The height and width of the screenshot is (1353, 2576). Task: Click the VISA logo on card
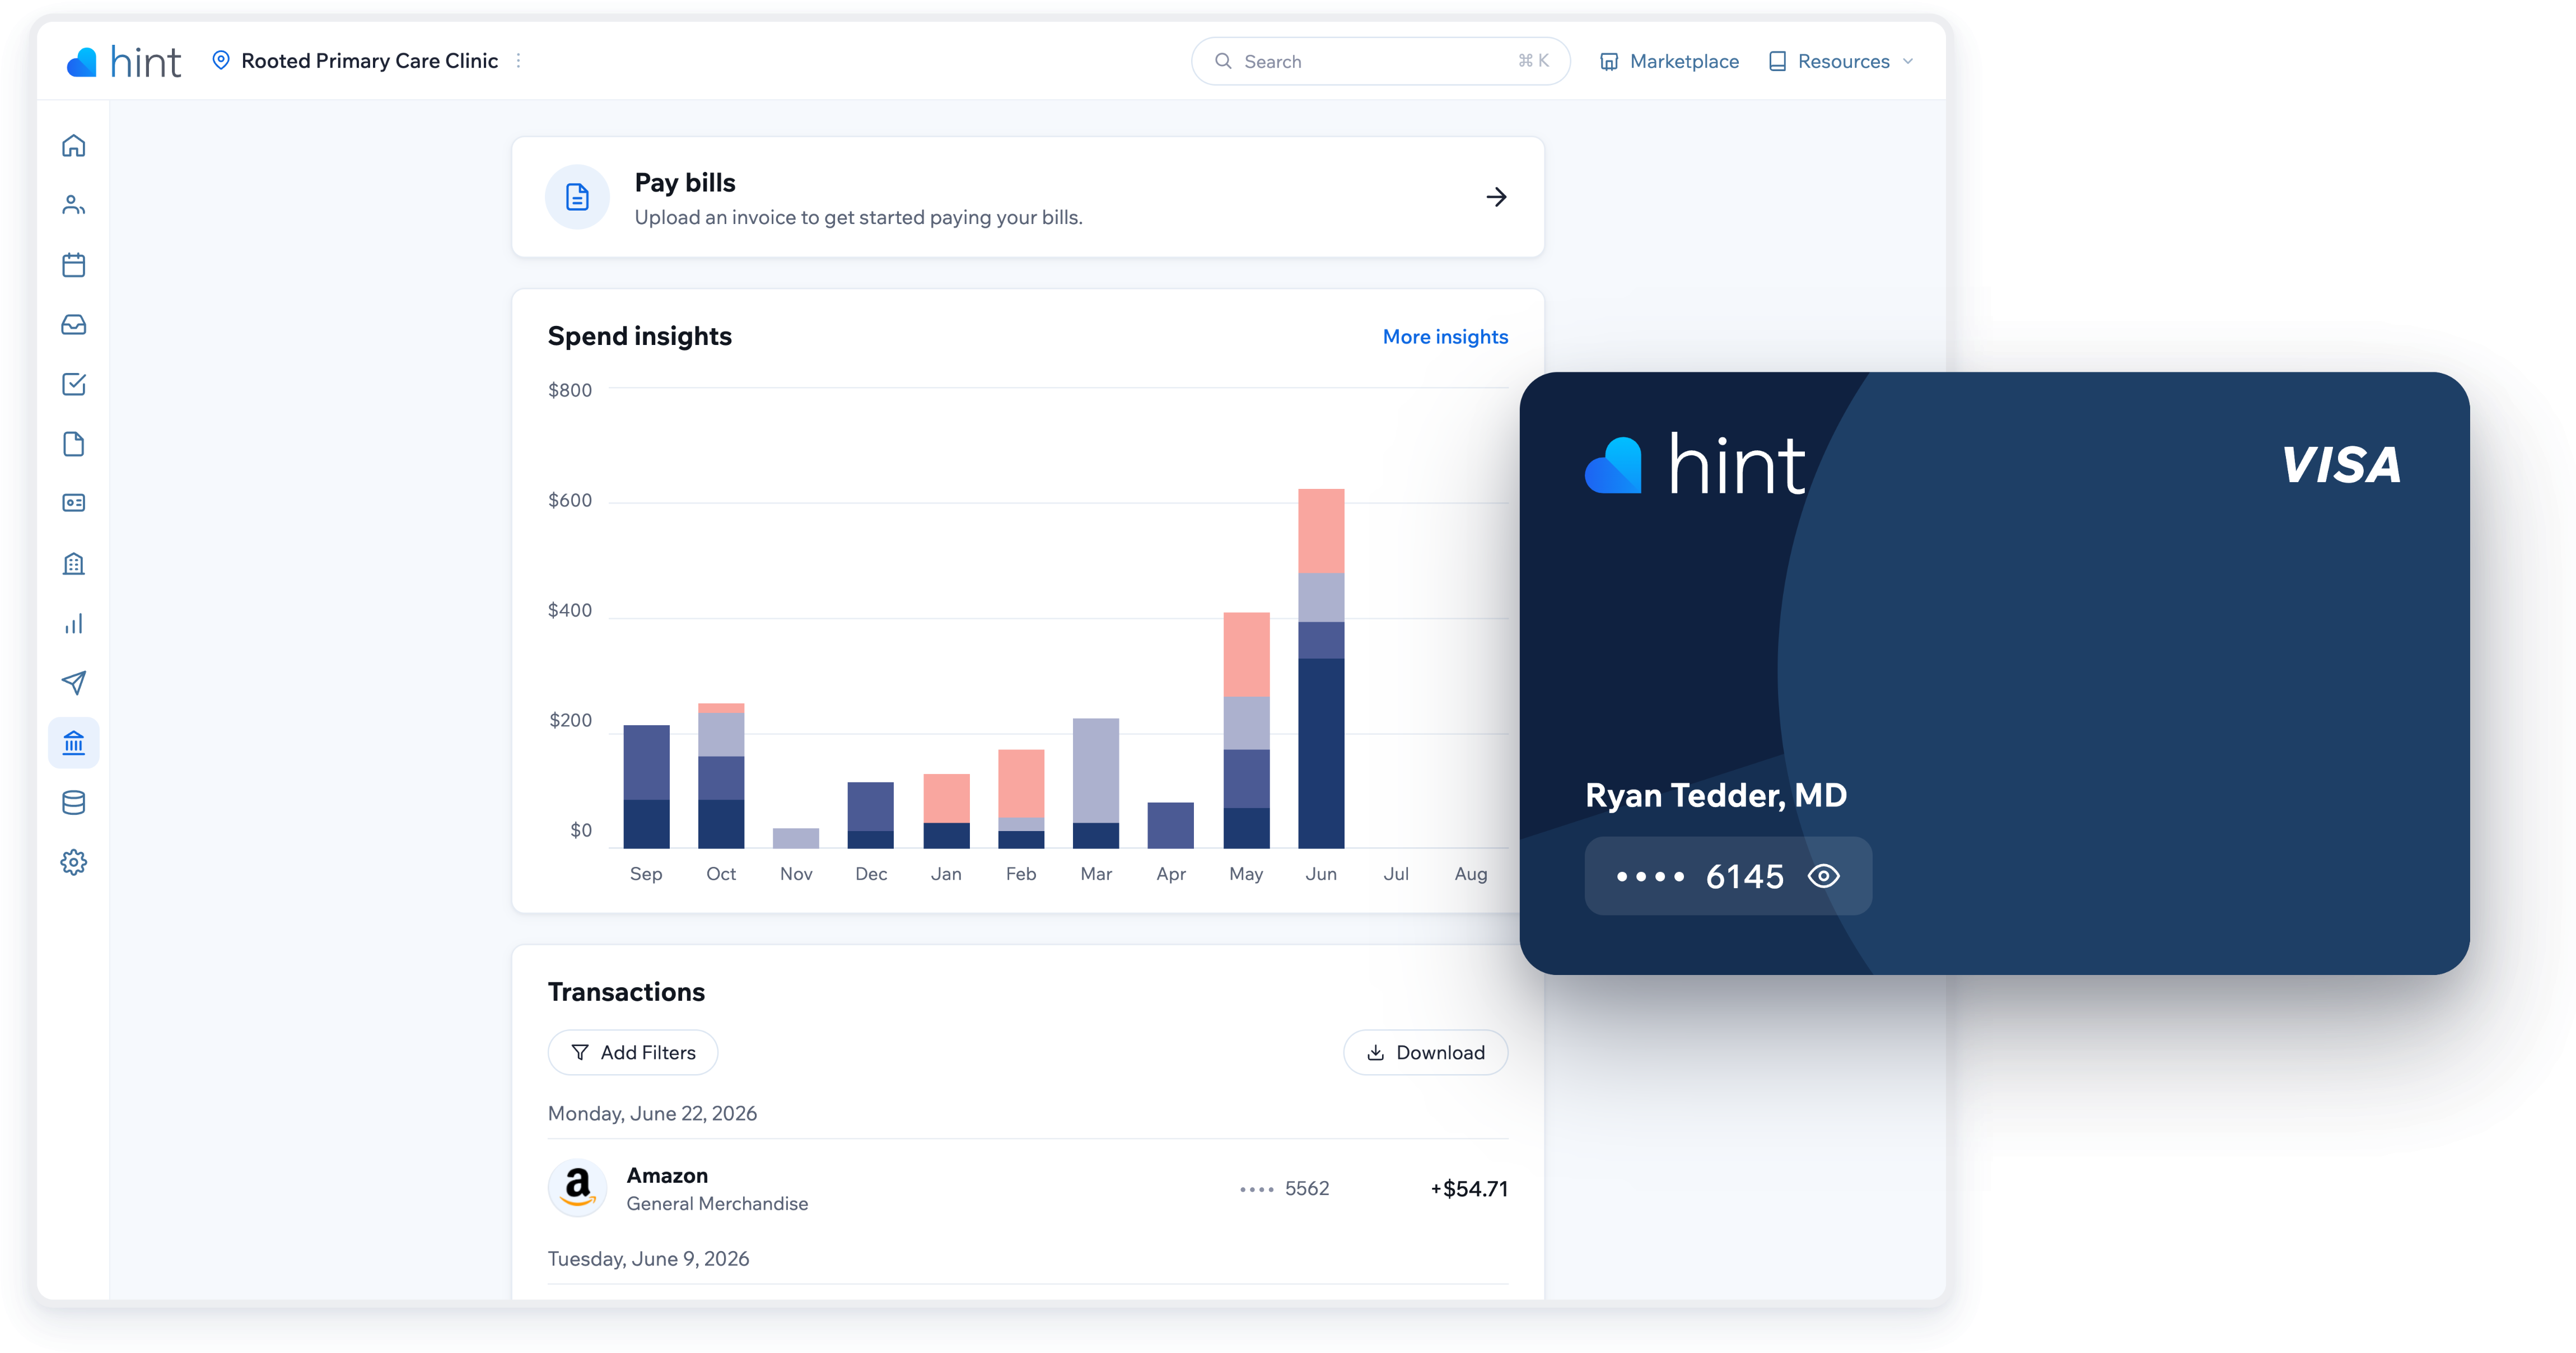click(x=2341, y=465)
